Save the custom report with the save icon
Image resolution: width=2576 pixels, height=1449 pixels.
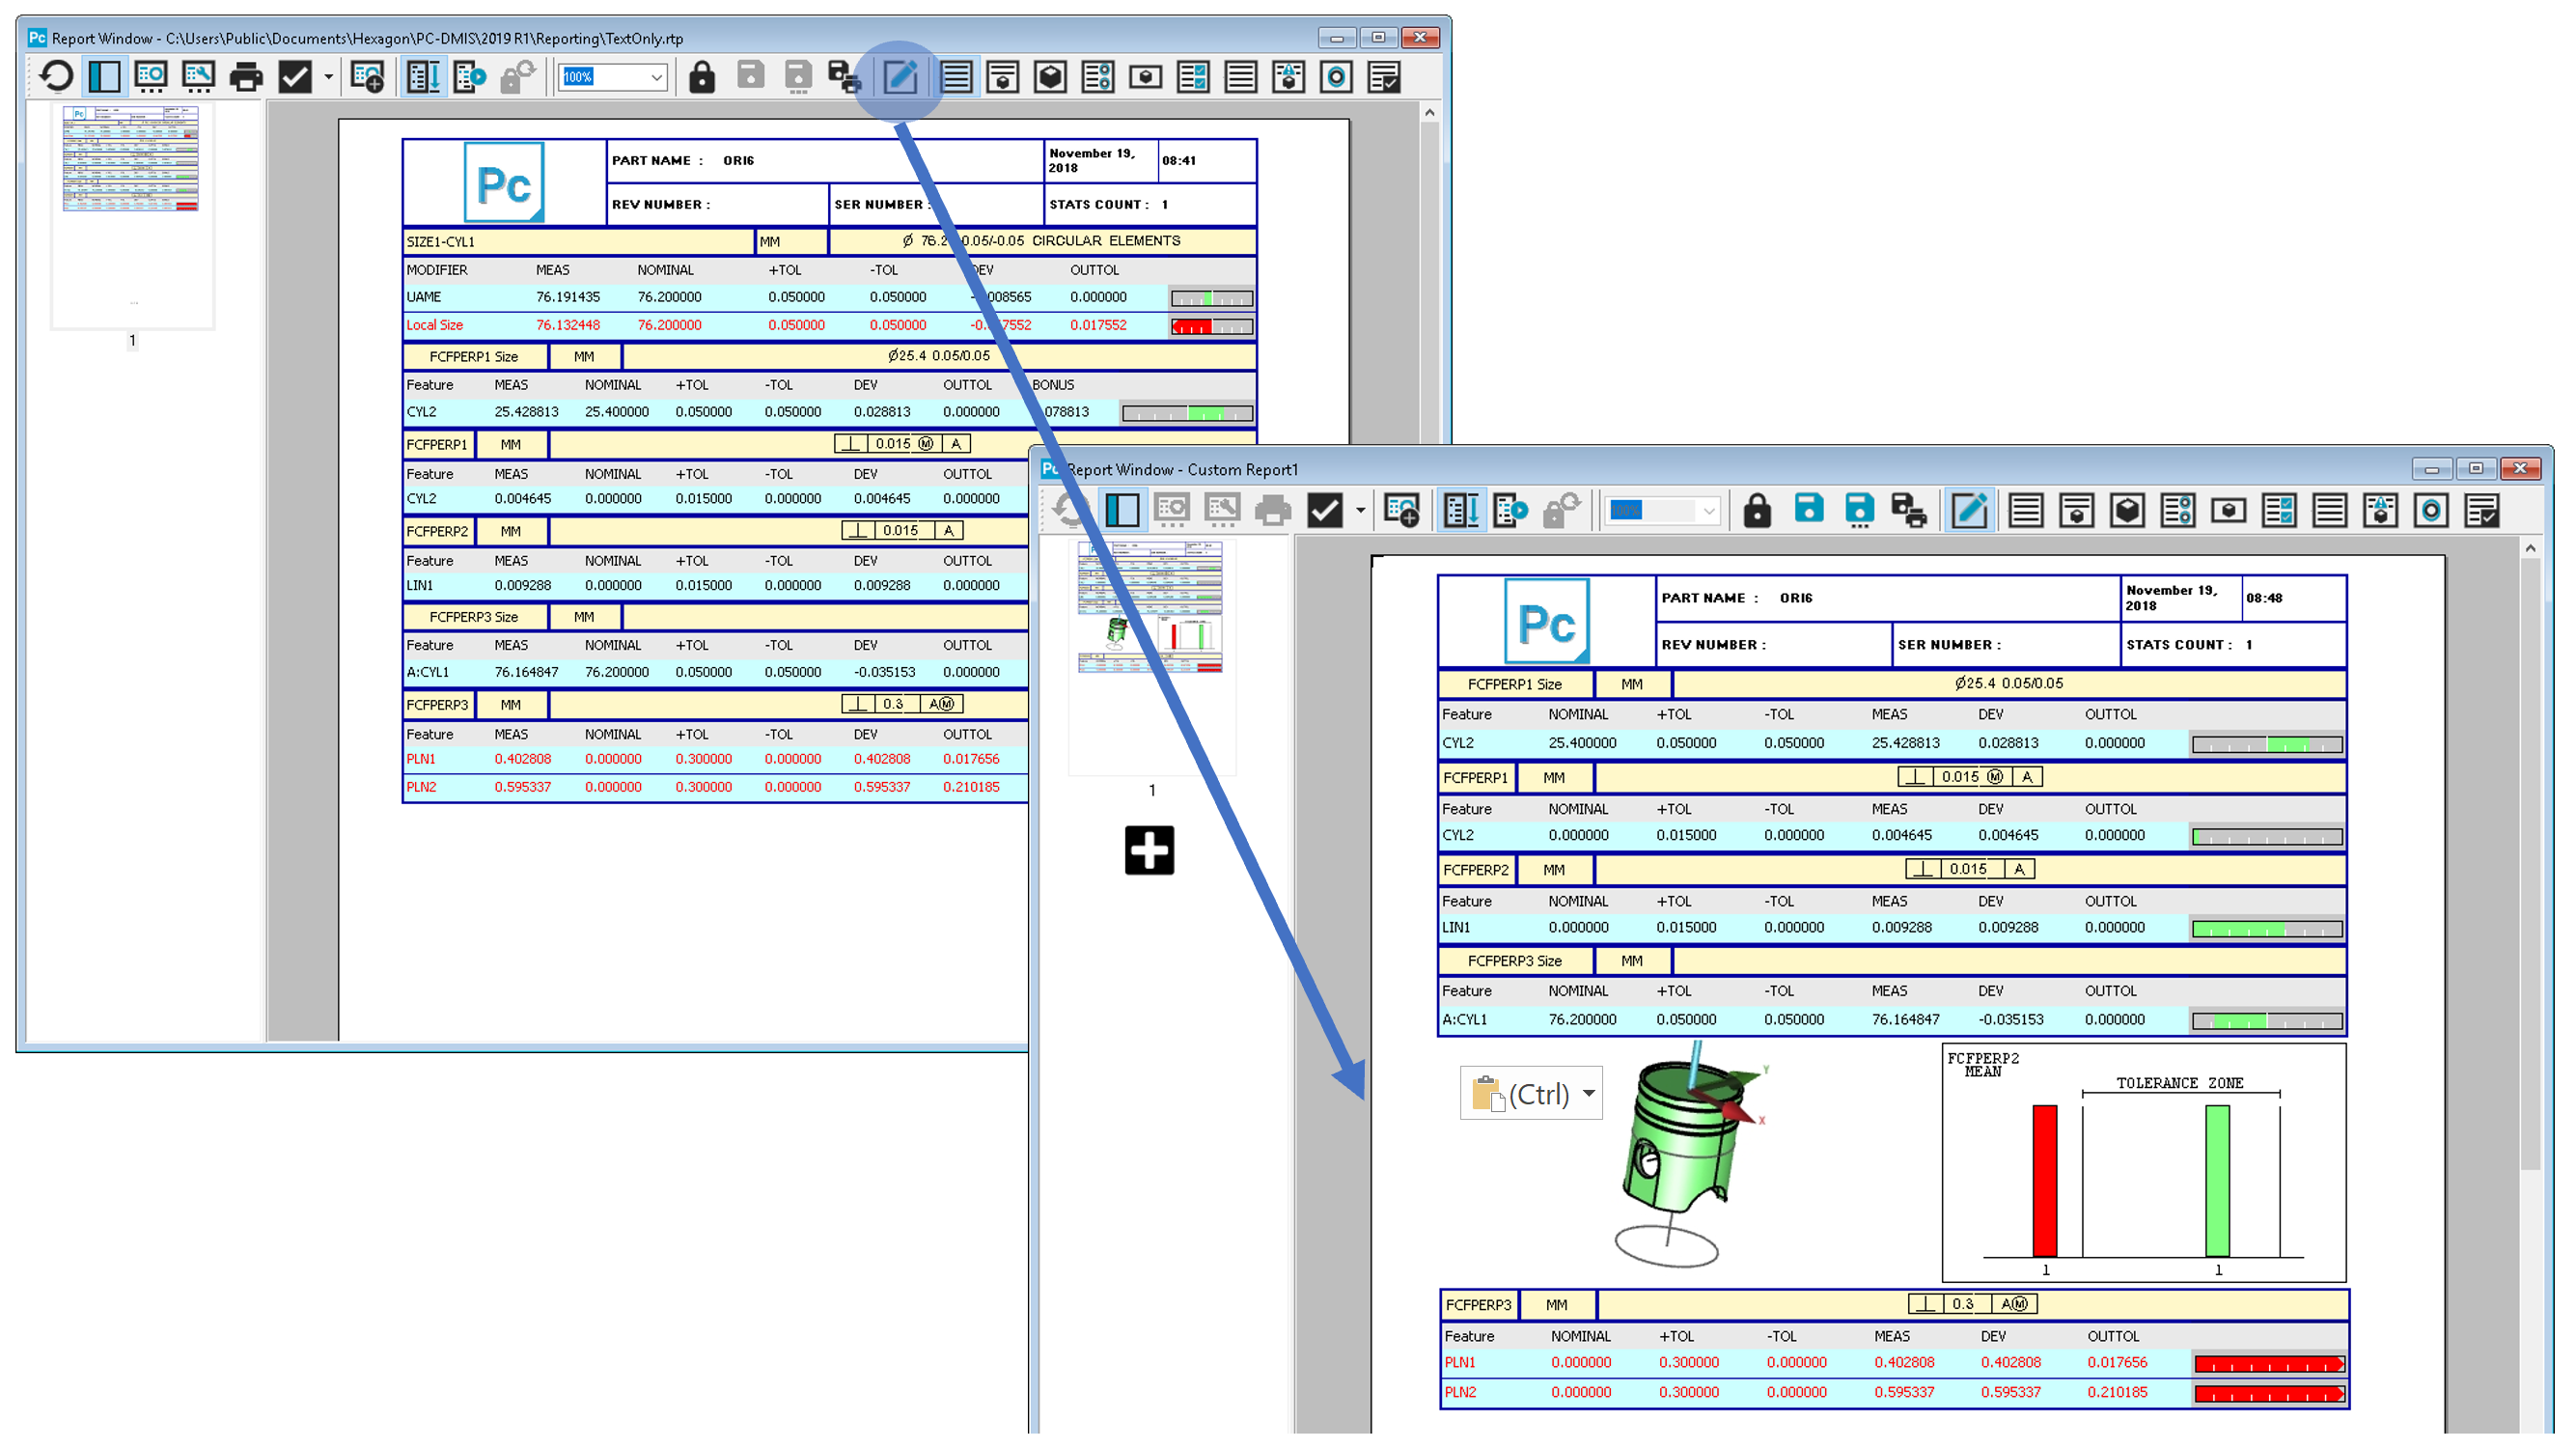point(1810,510)
